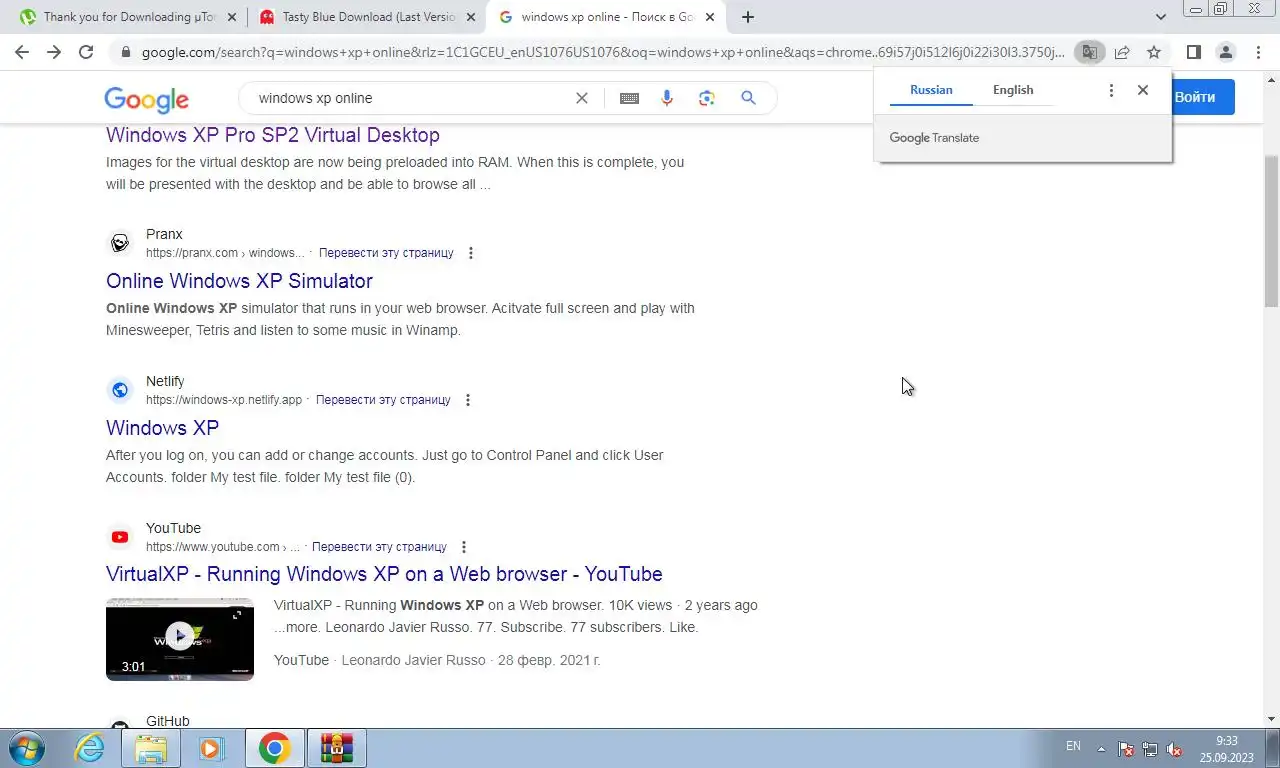Open the on-screen keyboard input tool
The image size is (1280, 768).
(629, 98)
